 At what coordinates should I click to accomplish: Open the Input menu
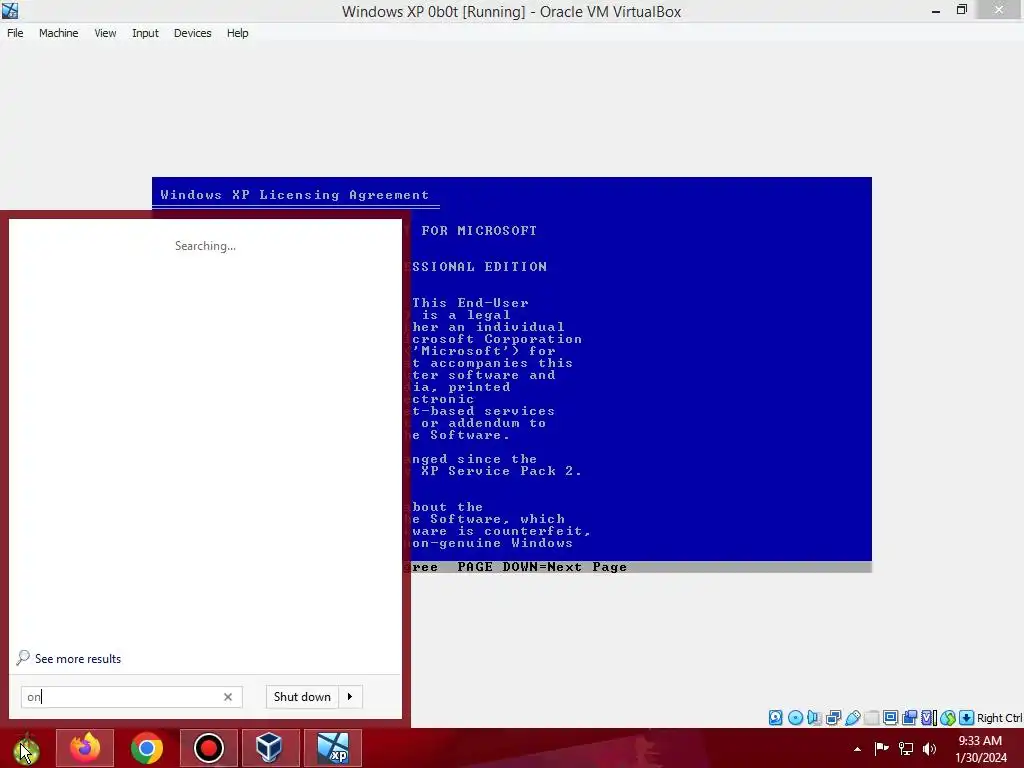tap(145, 33)
